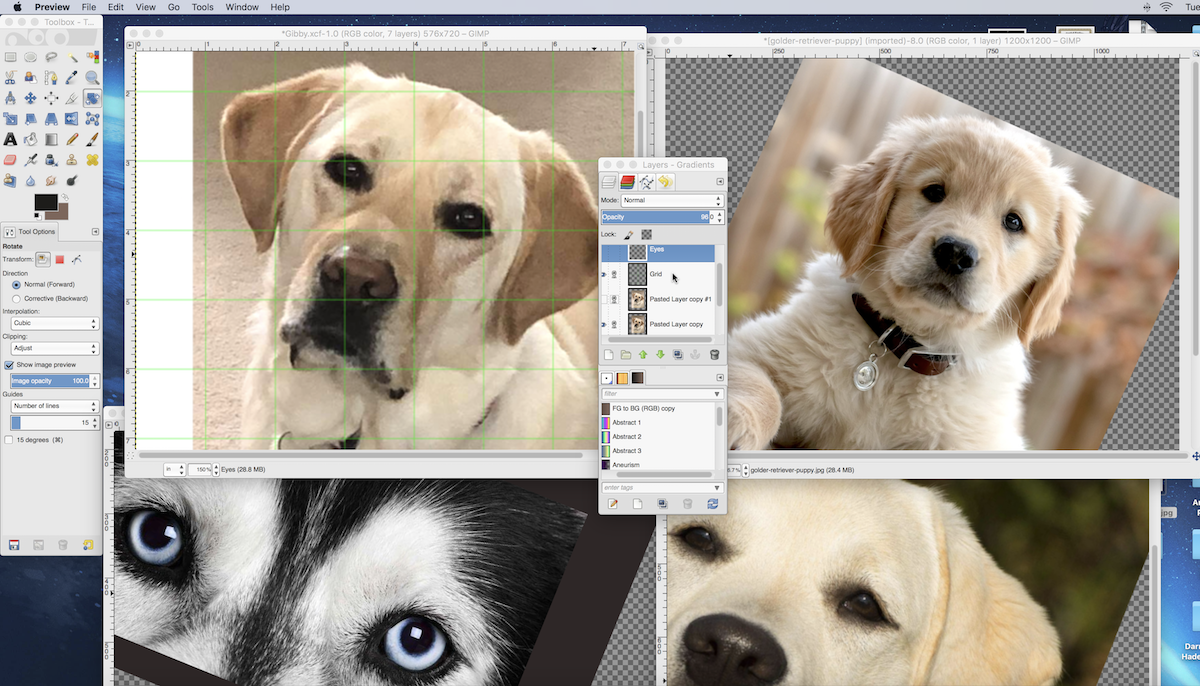Create a new layer in Layers panel
The height and width of the screenshot is (686, 1200).
609,354
